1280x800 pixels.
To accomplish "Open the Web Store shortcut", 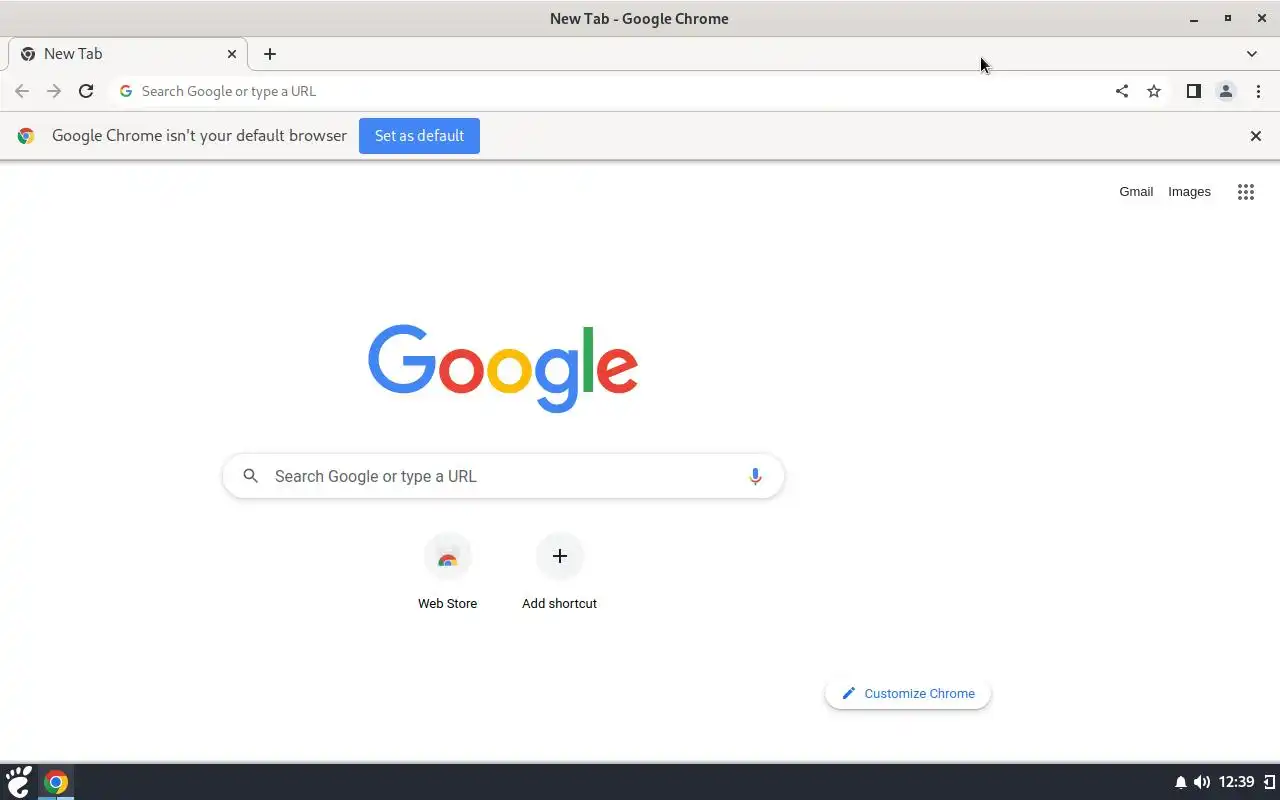I will [x=447, y=572].
